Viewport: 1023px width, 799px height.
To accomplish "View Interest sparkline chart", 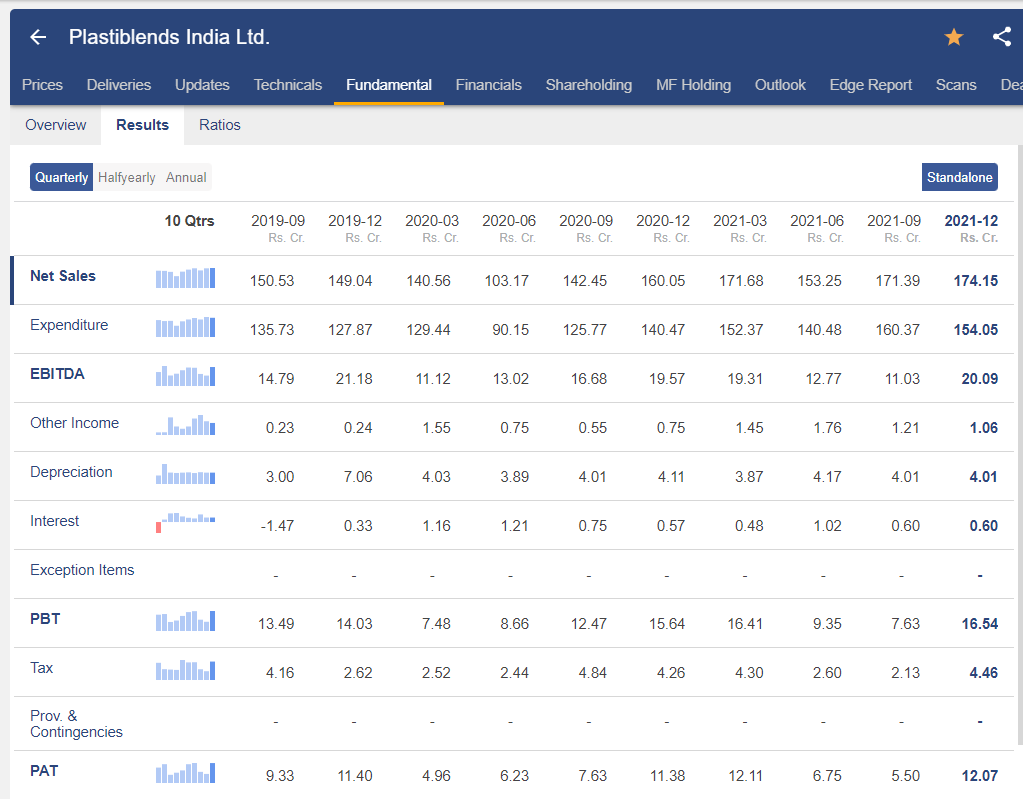I will (x=185, y=523).
